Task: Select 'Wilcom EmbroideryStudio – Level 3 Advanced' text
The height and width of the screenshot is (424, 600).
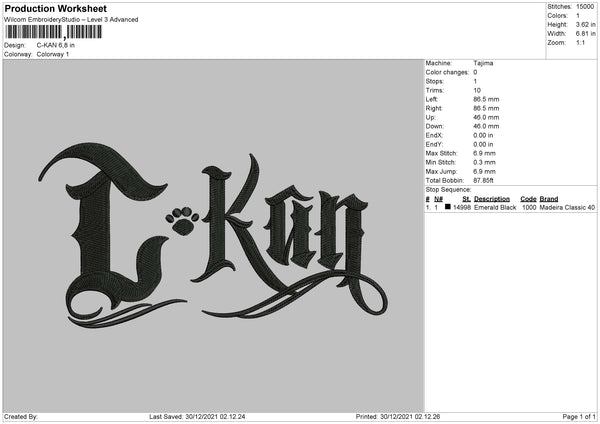Action: (71, 20)
